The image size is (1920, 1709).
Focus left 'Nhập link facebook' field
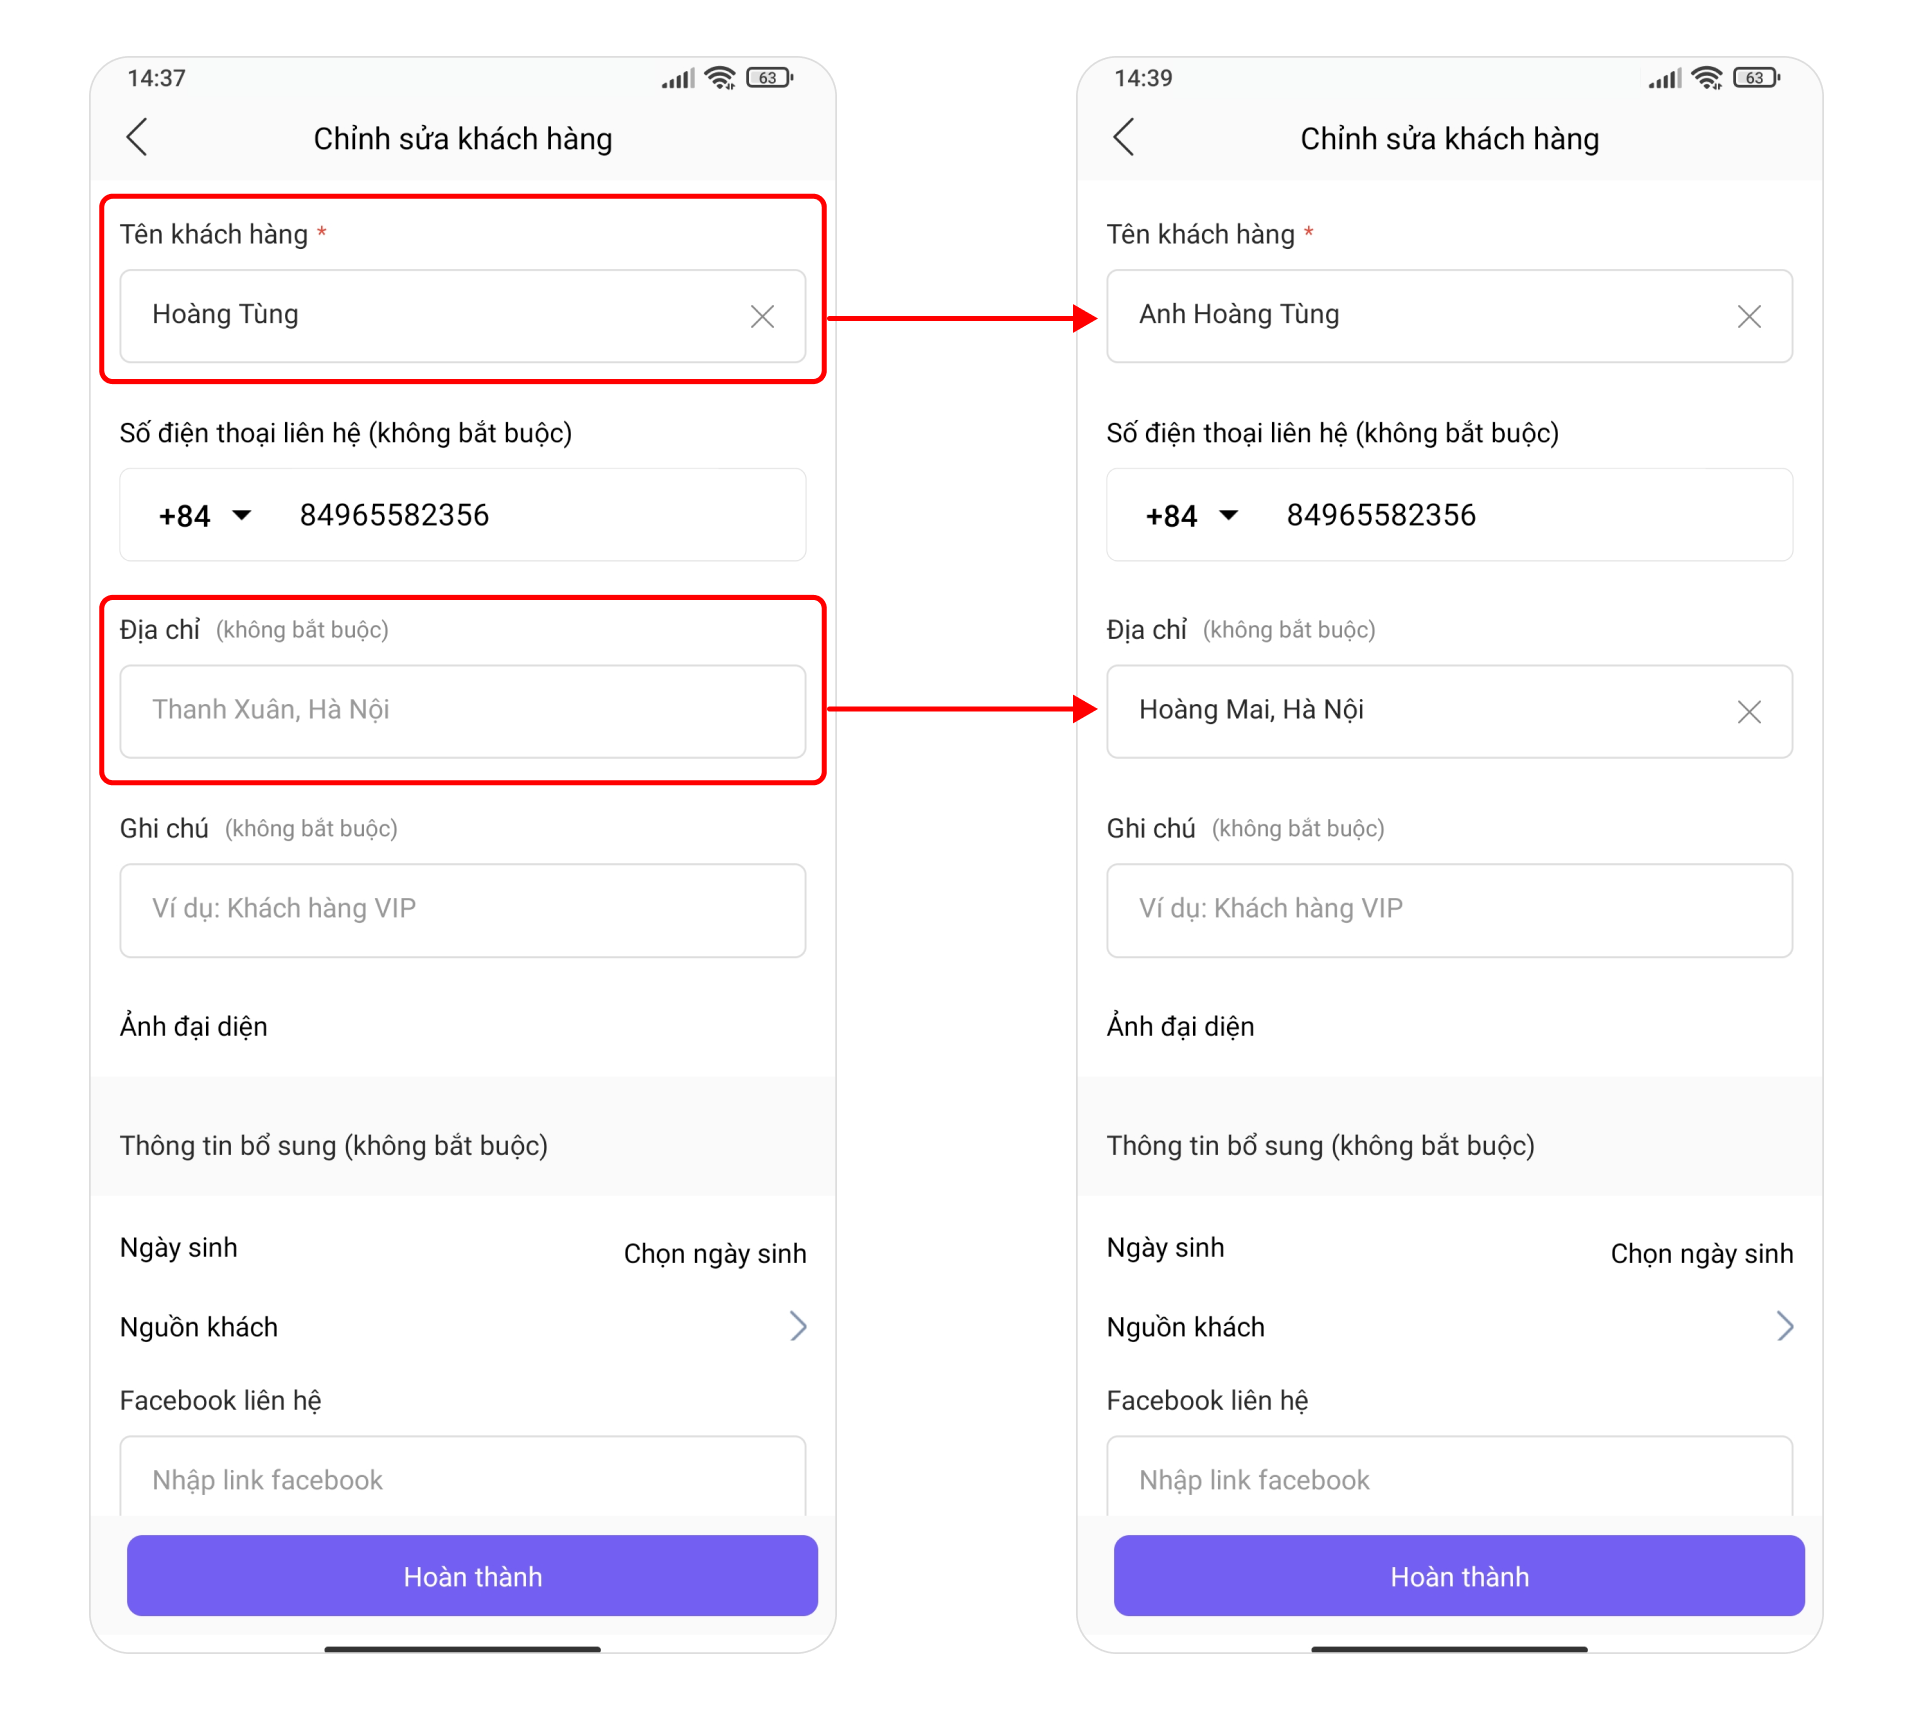click(463, 1478)
